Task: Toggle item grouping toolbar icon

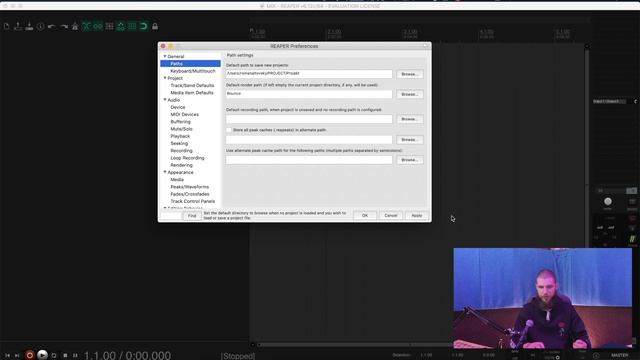Action: pos(98,27)
